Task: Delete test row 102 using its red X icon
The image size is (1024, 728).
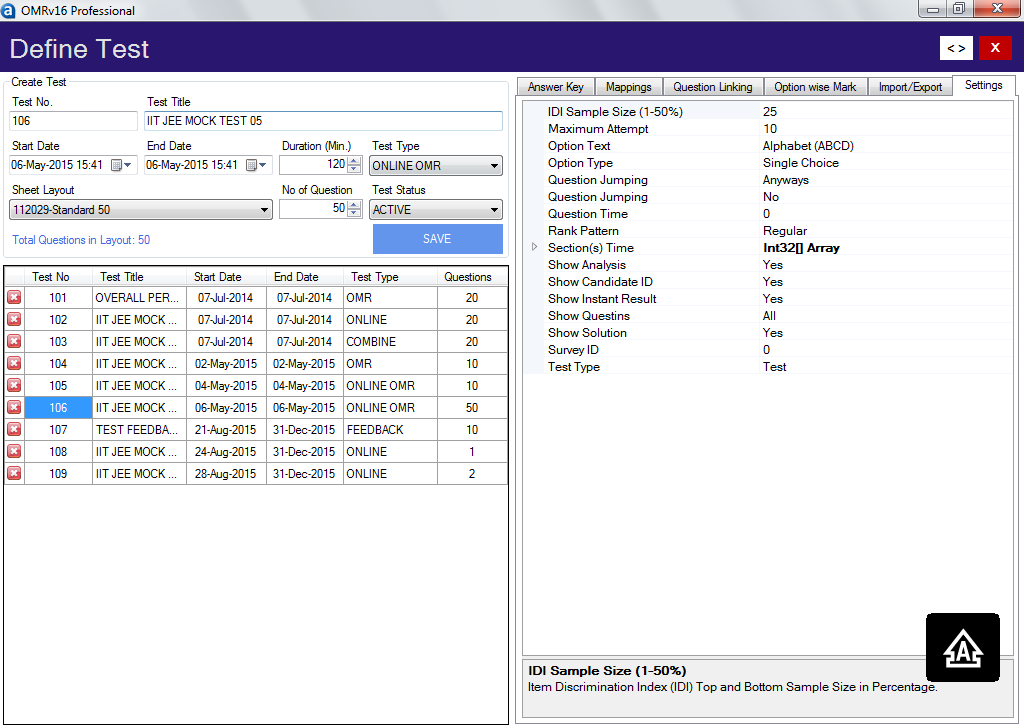Action: [14, 320]
